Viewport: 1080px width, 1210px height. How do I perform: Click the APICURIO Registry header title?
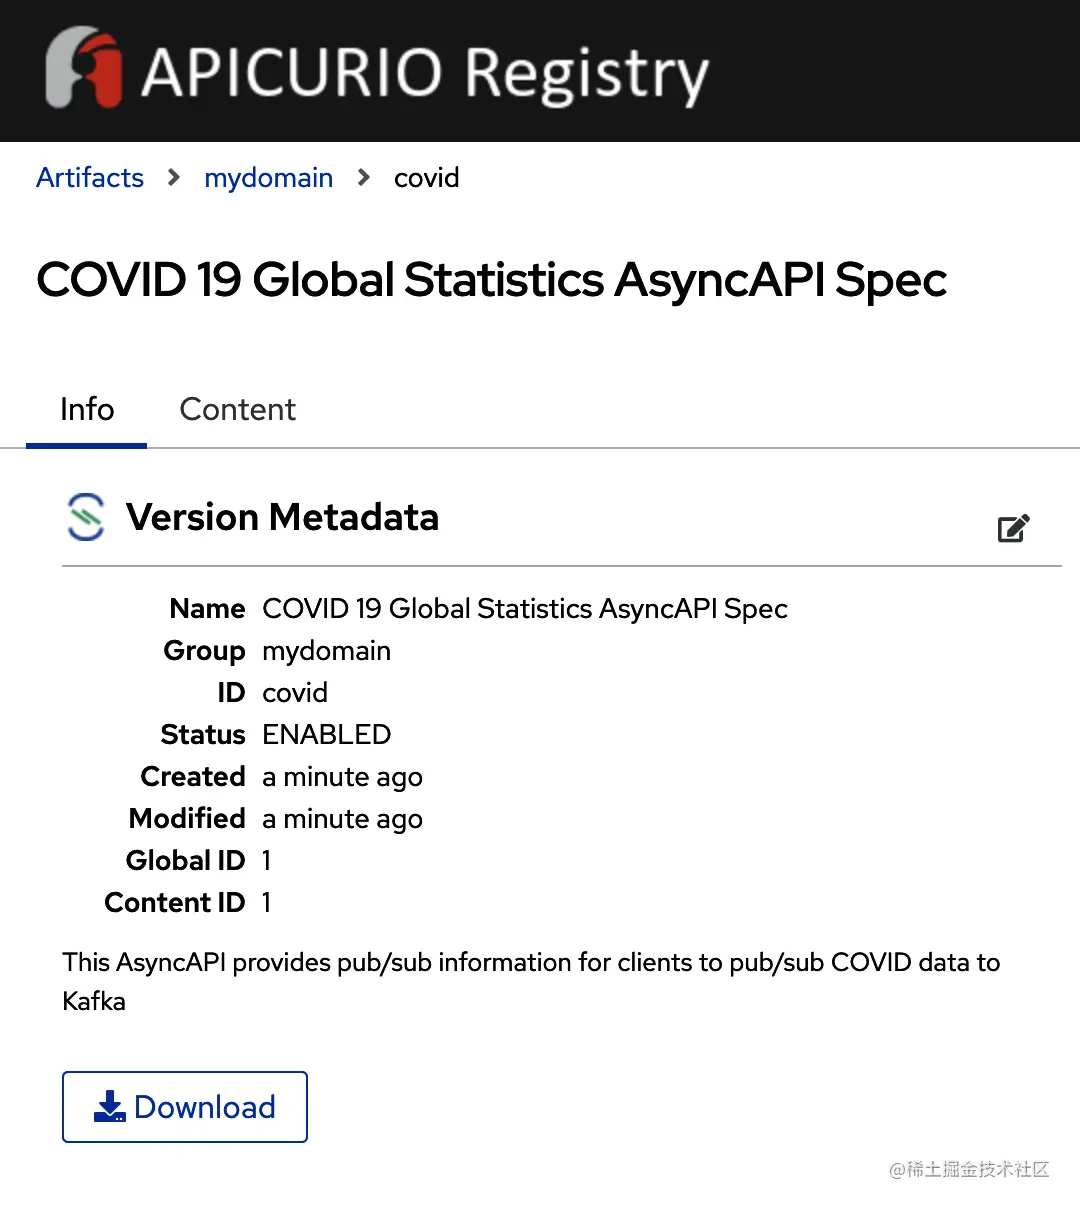424,73
